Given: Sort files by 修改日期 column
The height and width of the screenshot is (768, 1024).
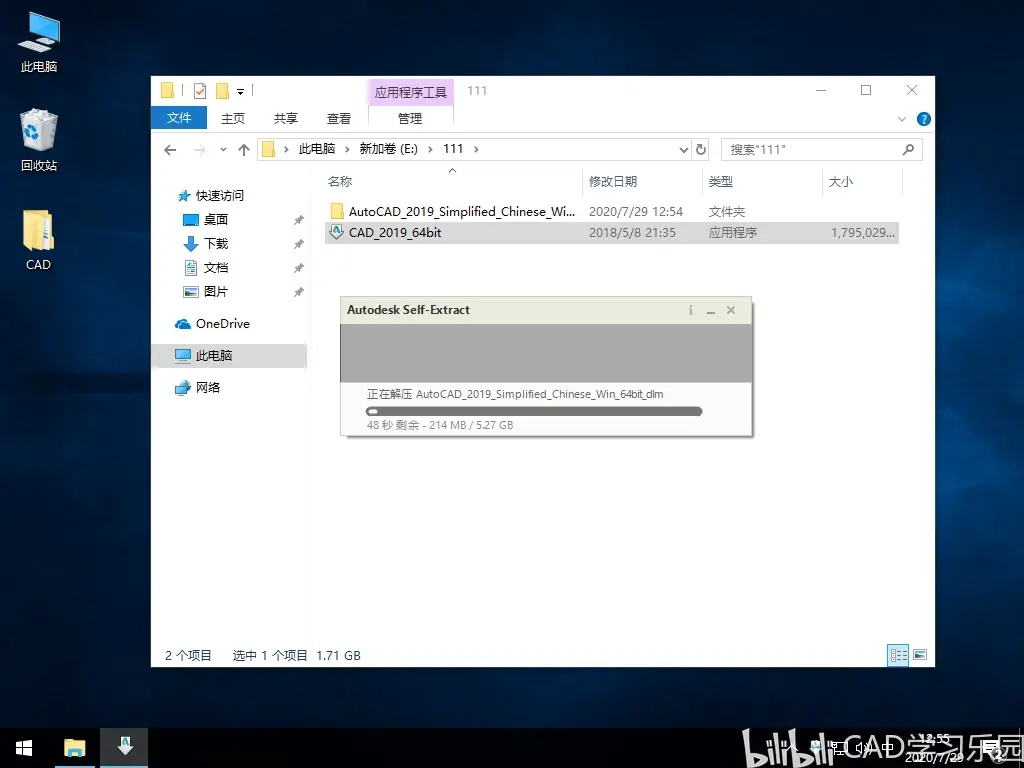Looking at the screenshot, I should click(613, 182).
